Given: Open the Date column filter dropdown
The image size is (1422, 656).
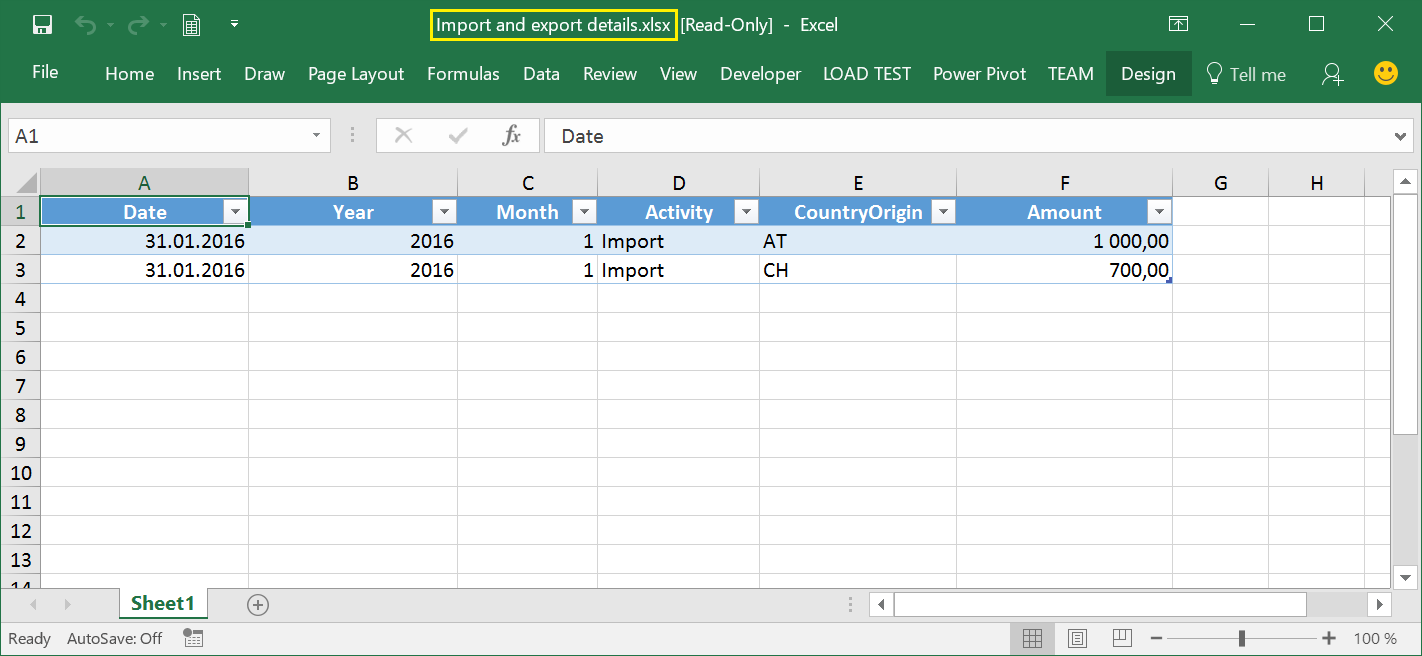Looking at the screenshot, I should 235,211.
